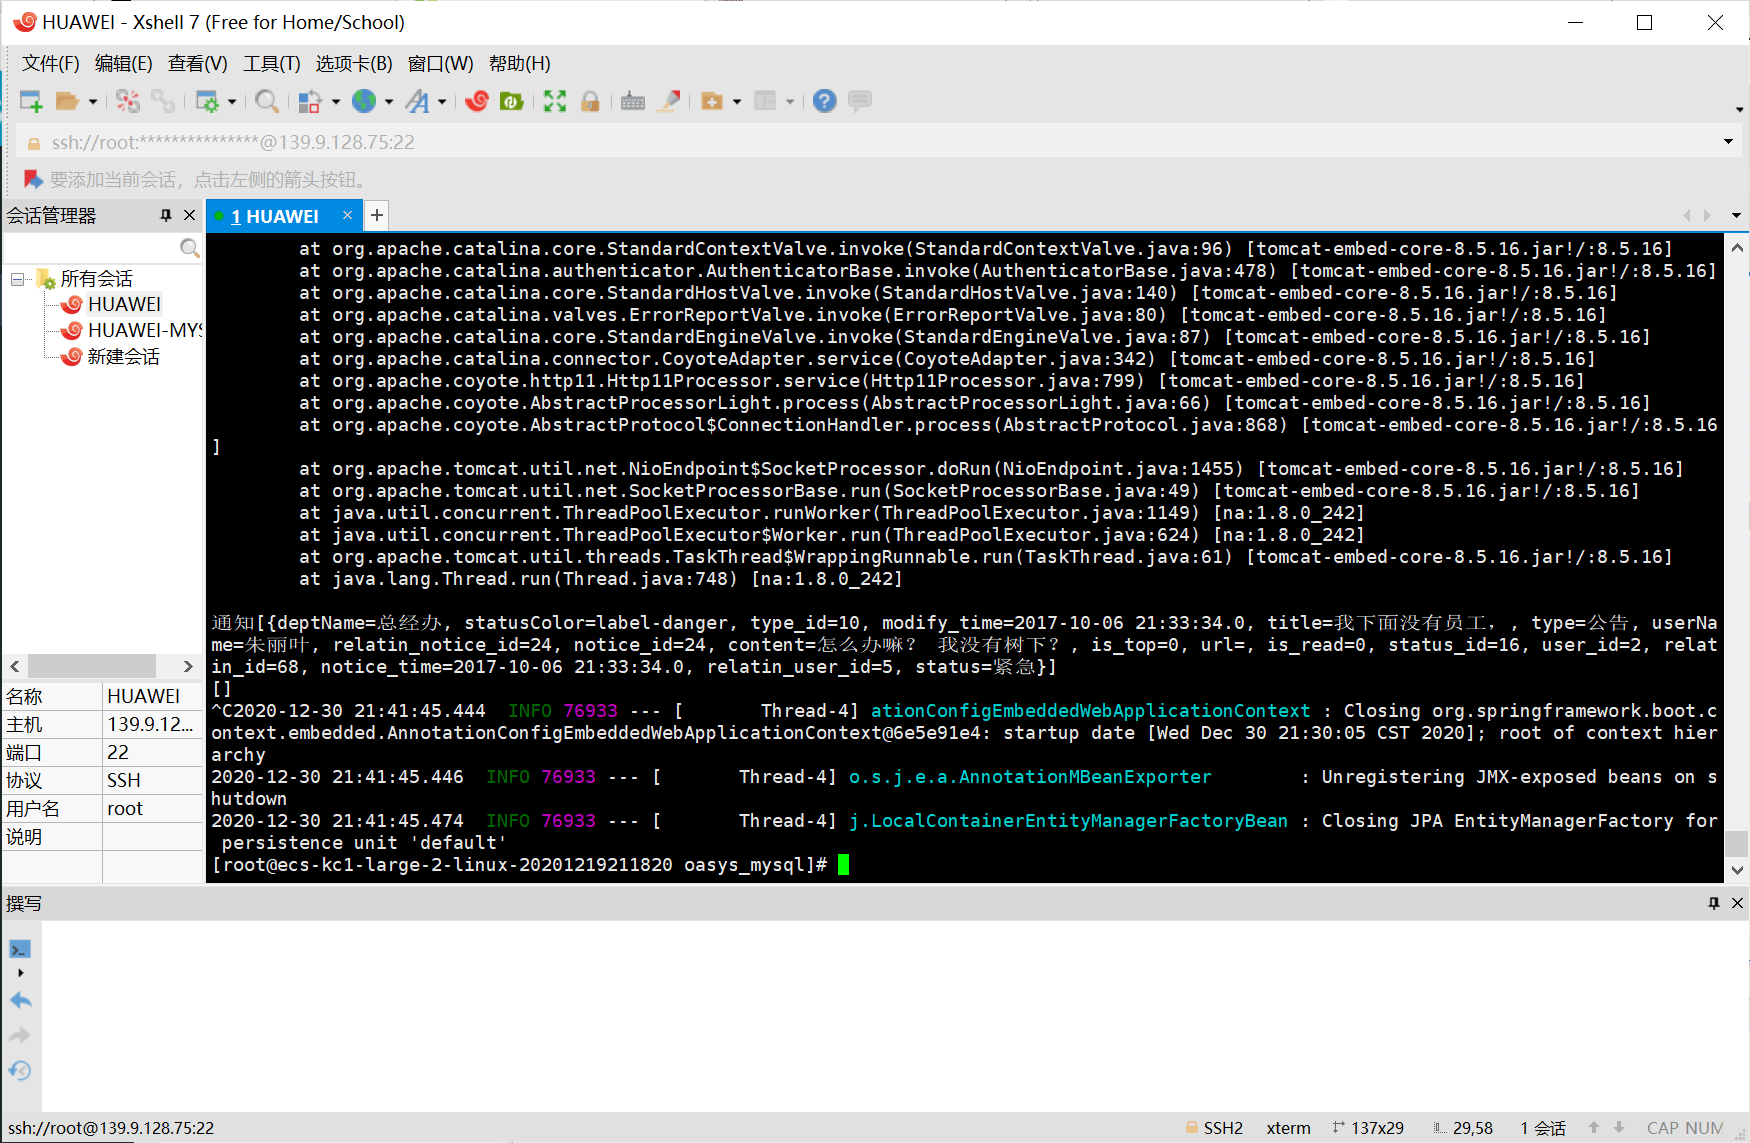Click the speech bubble feedback icon
The image size is (1750, 1143).
coord(860,101)
